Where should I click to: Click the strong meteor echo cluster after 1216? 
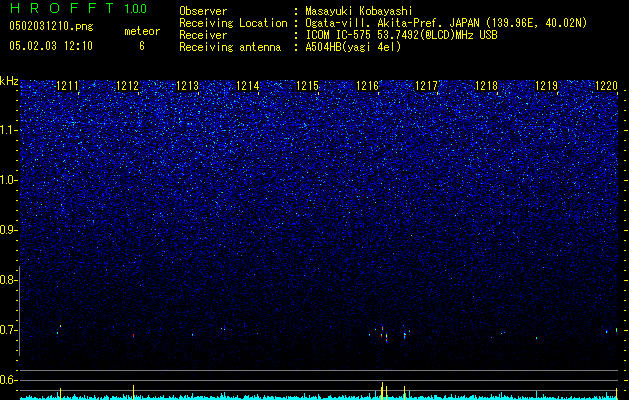(384, 334)
